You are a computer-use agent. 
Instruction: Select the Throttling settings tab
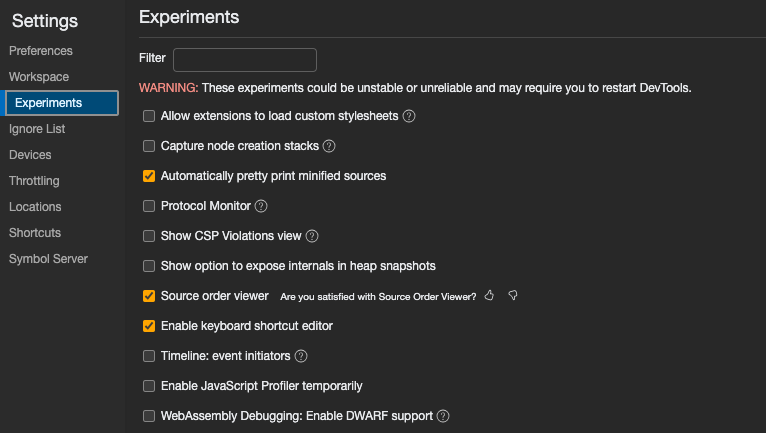click(x=34, y=181)
